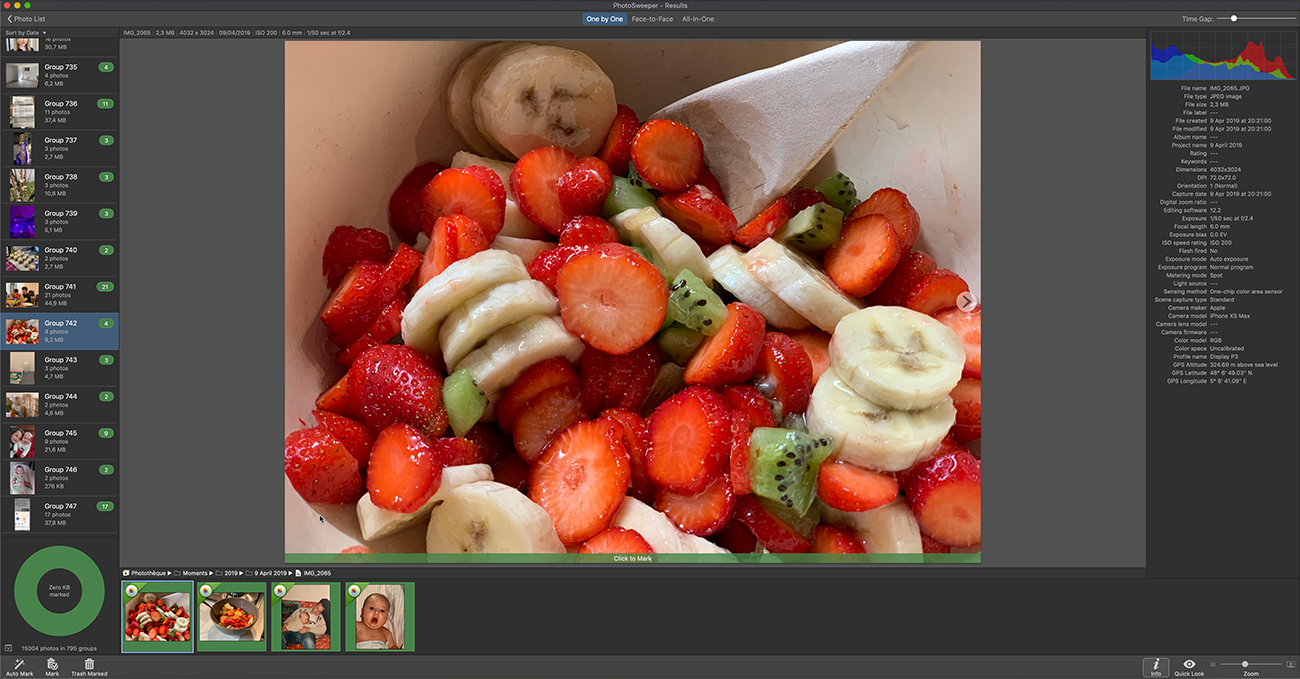Viewport: 1300px width, 679px height.
Task: Click Photos library icon on baby thumbnail
Action: click(353, 590)
